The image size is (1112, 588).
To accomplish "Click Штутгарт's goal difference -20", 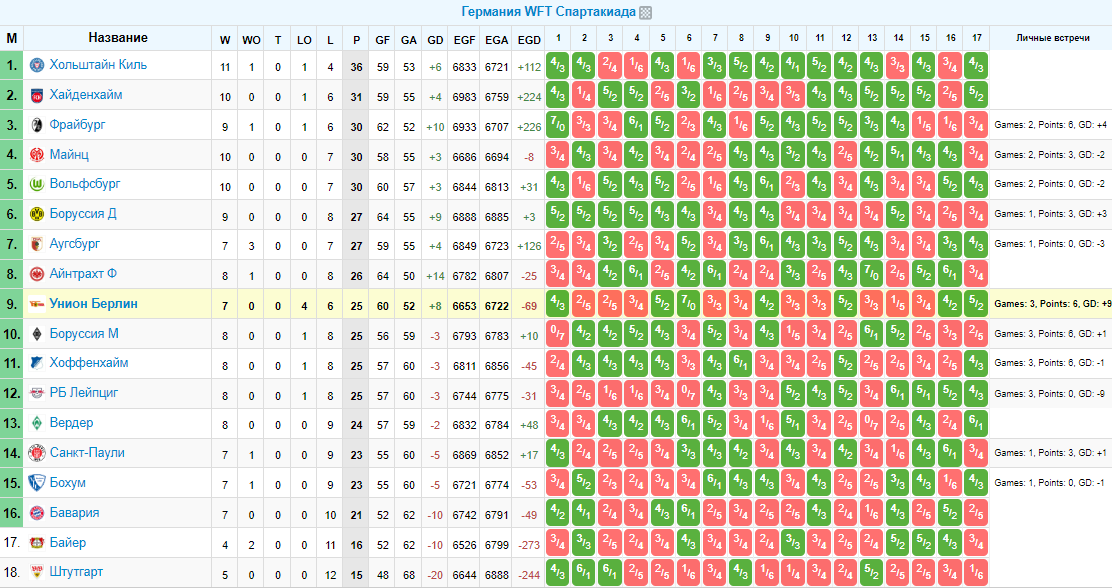I will tap(435, 575).
